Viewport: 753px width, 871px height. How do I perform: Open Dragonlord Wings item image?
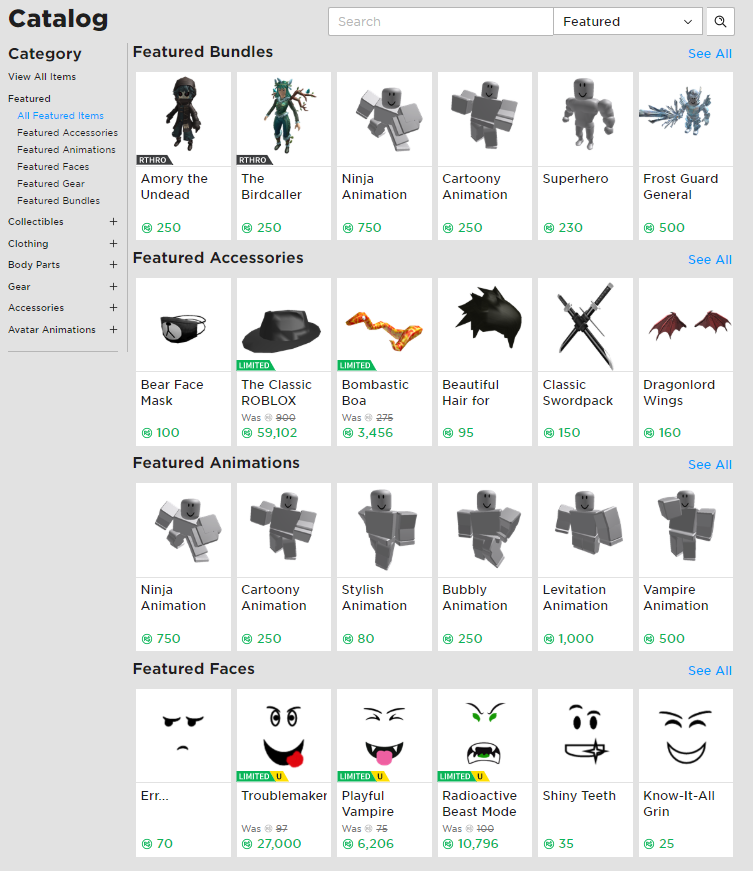(686, 325)
